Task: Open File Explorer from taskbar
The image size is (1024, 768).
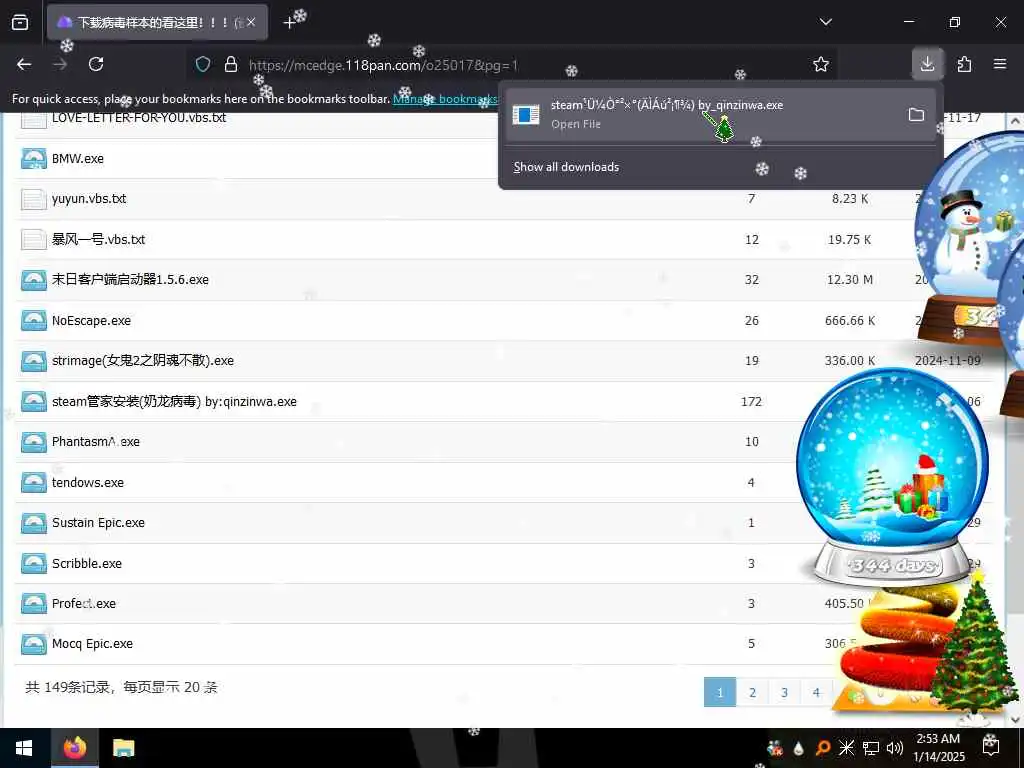Action: tap(123, 748)
